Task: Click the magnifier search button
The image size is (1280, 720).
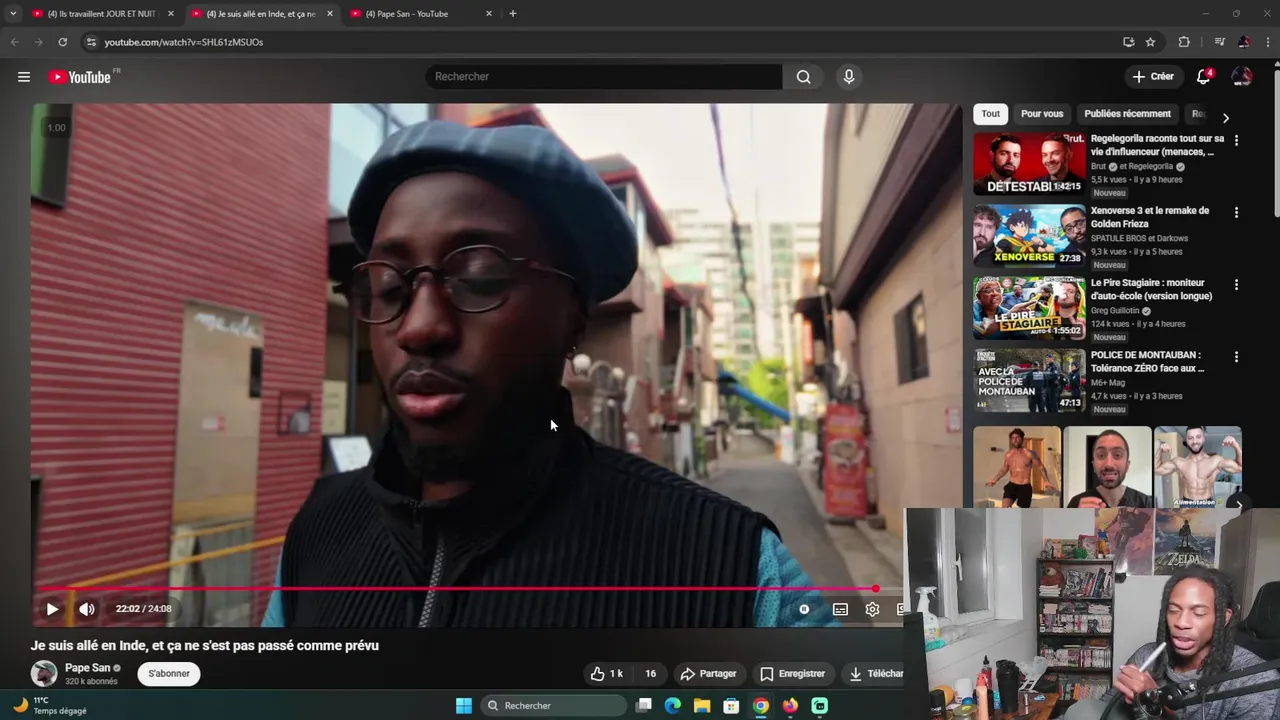Action: point(804,77)
